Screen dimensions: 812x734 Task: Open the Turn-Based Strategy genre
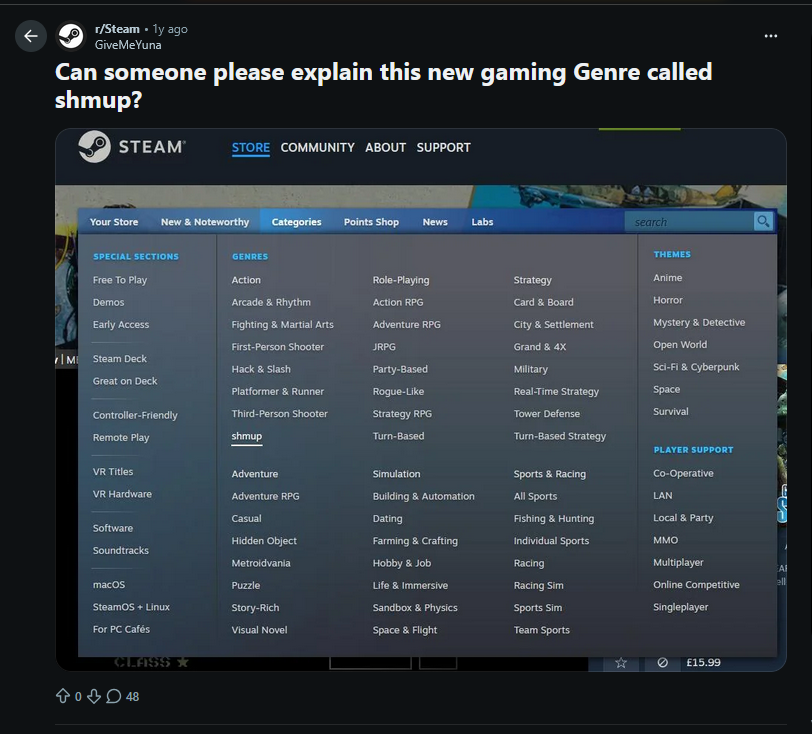point(559,436)
